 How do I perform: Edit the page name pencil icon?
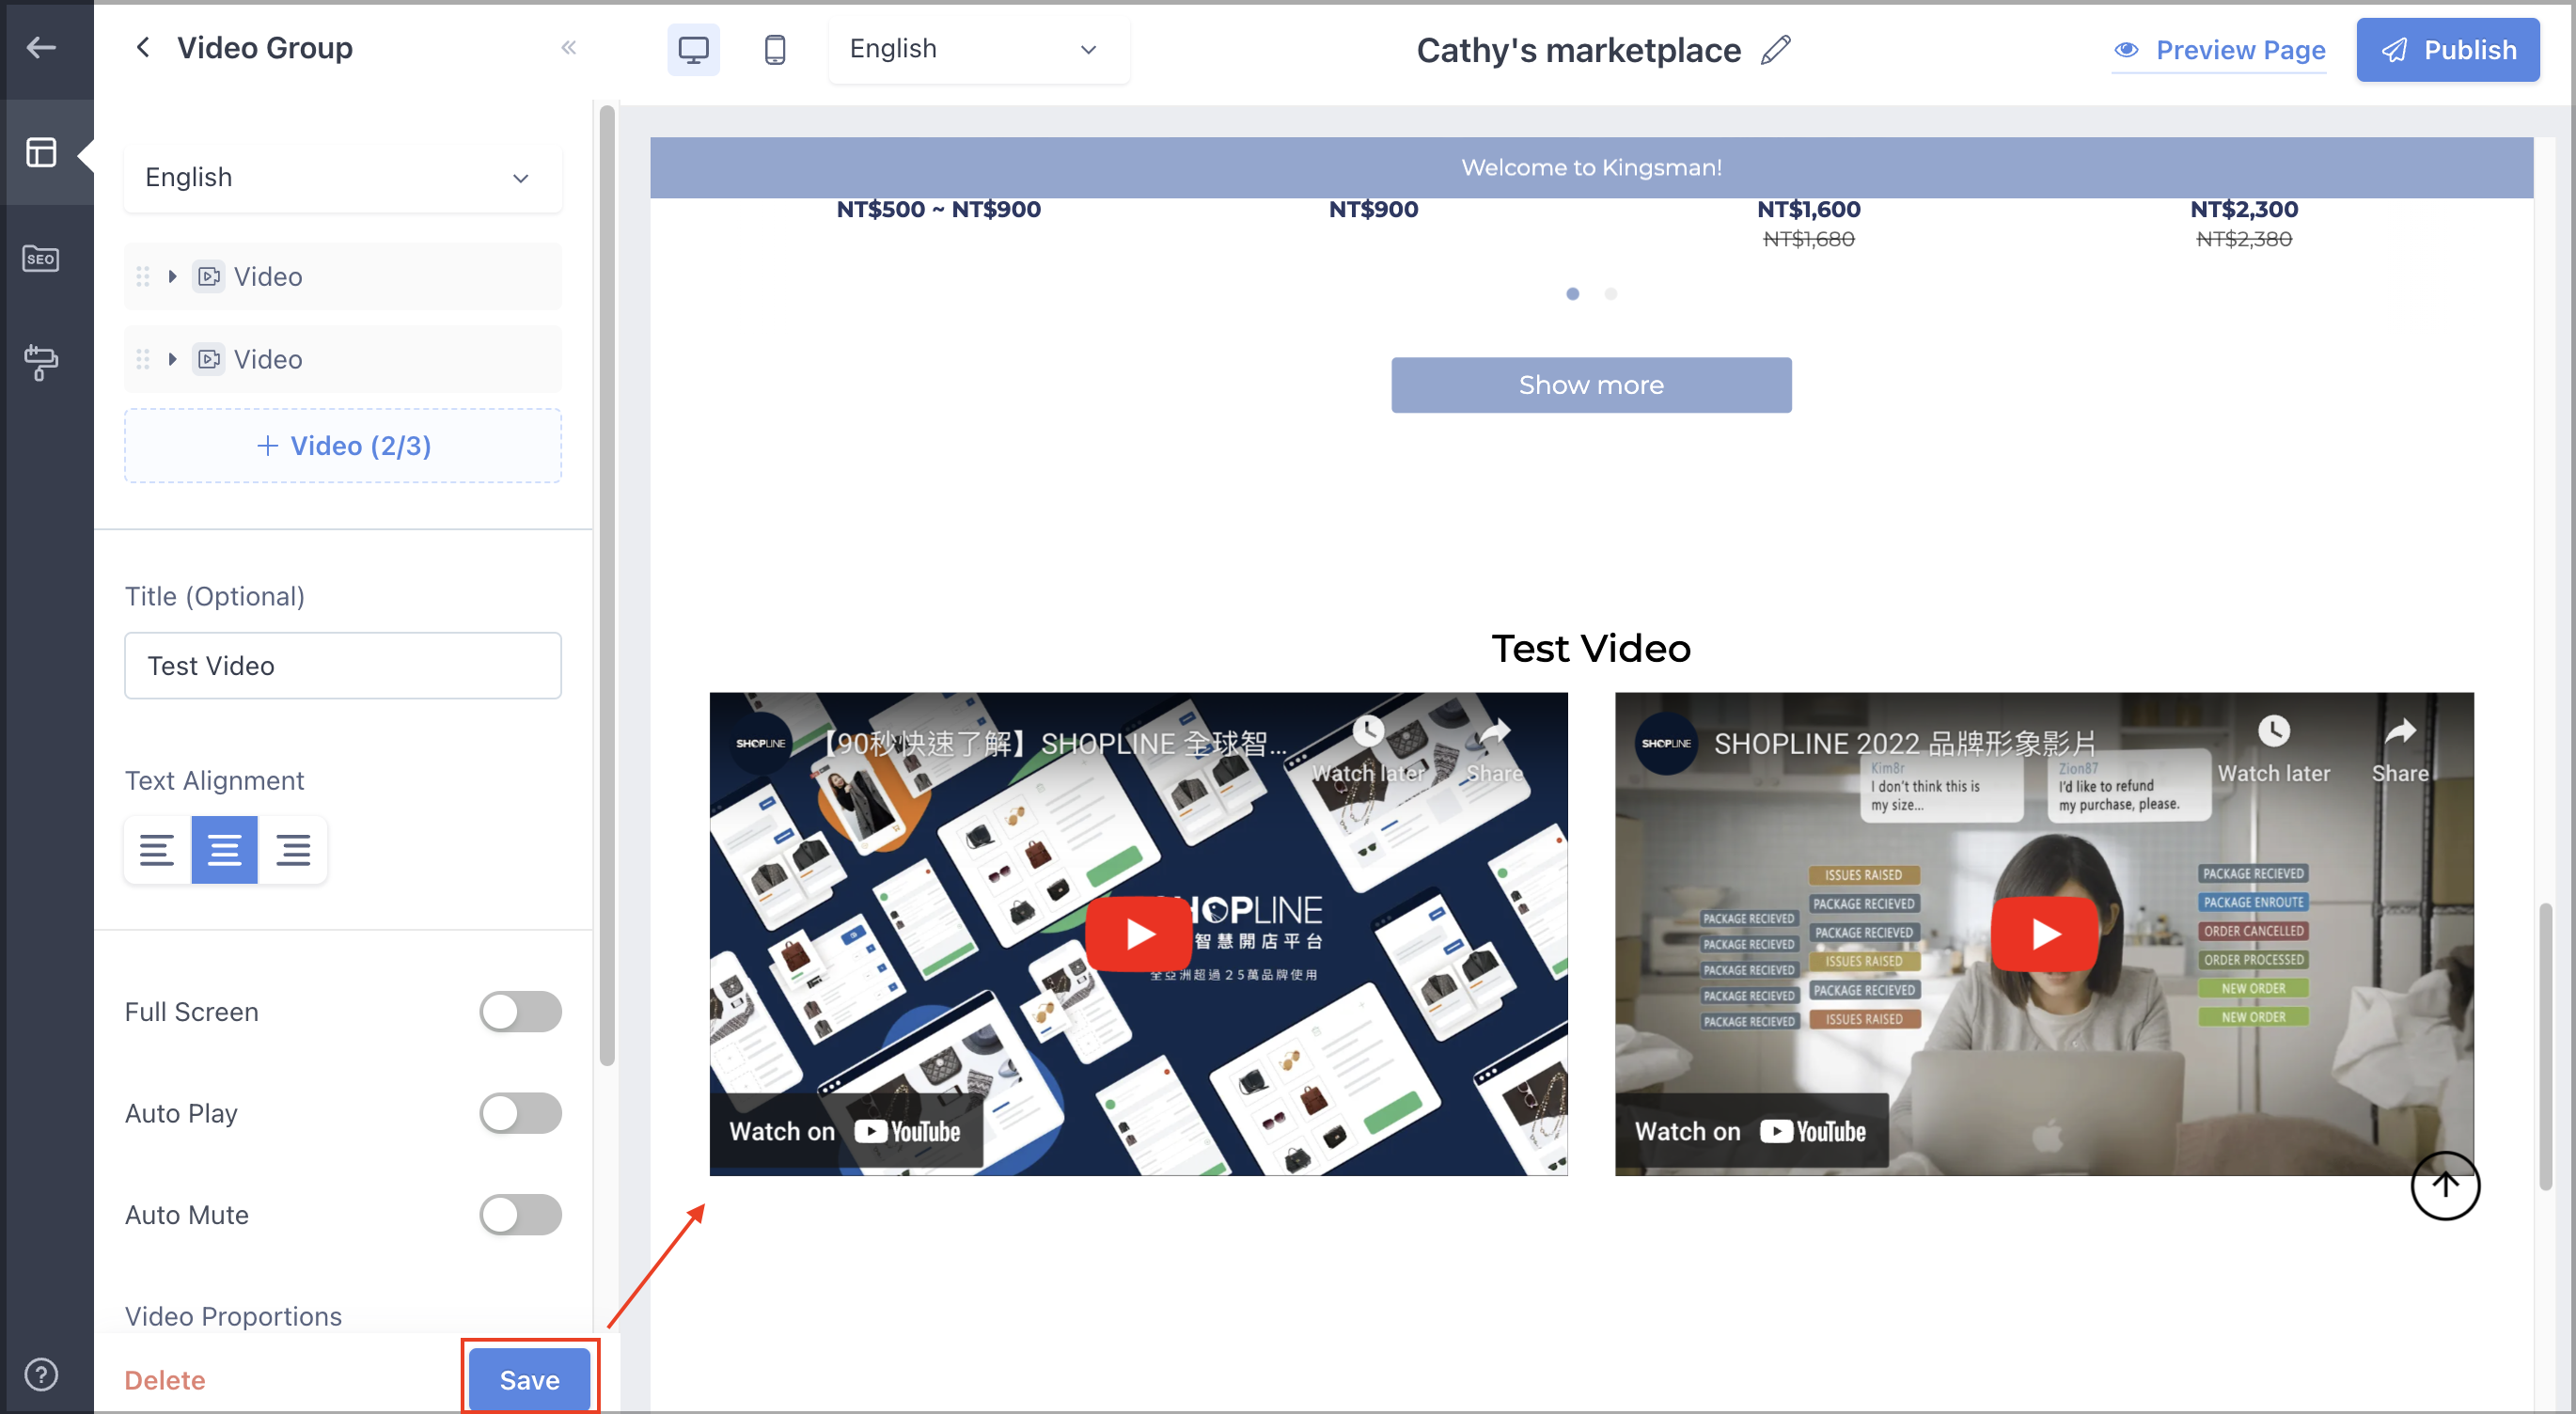tap(1776, 49)
